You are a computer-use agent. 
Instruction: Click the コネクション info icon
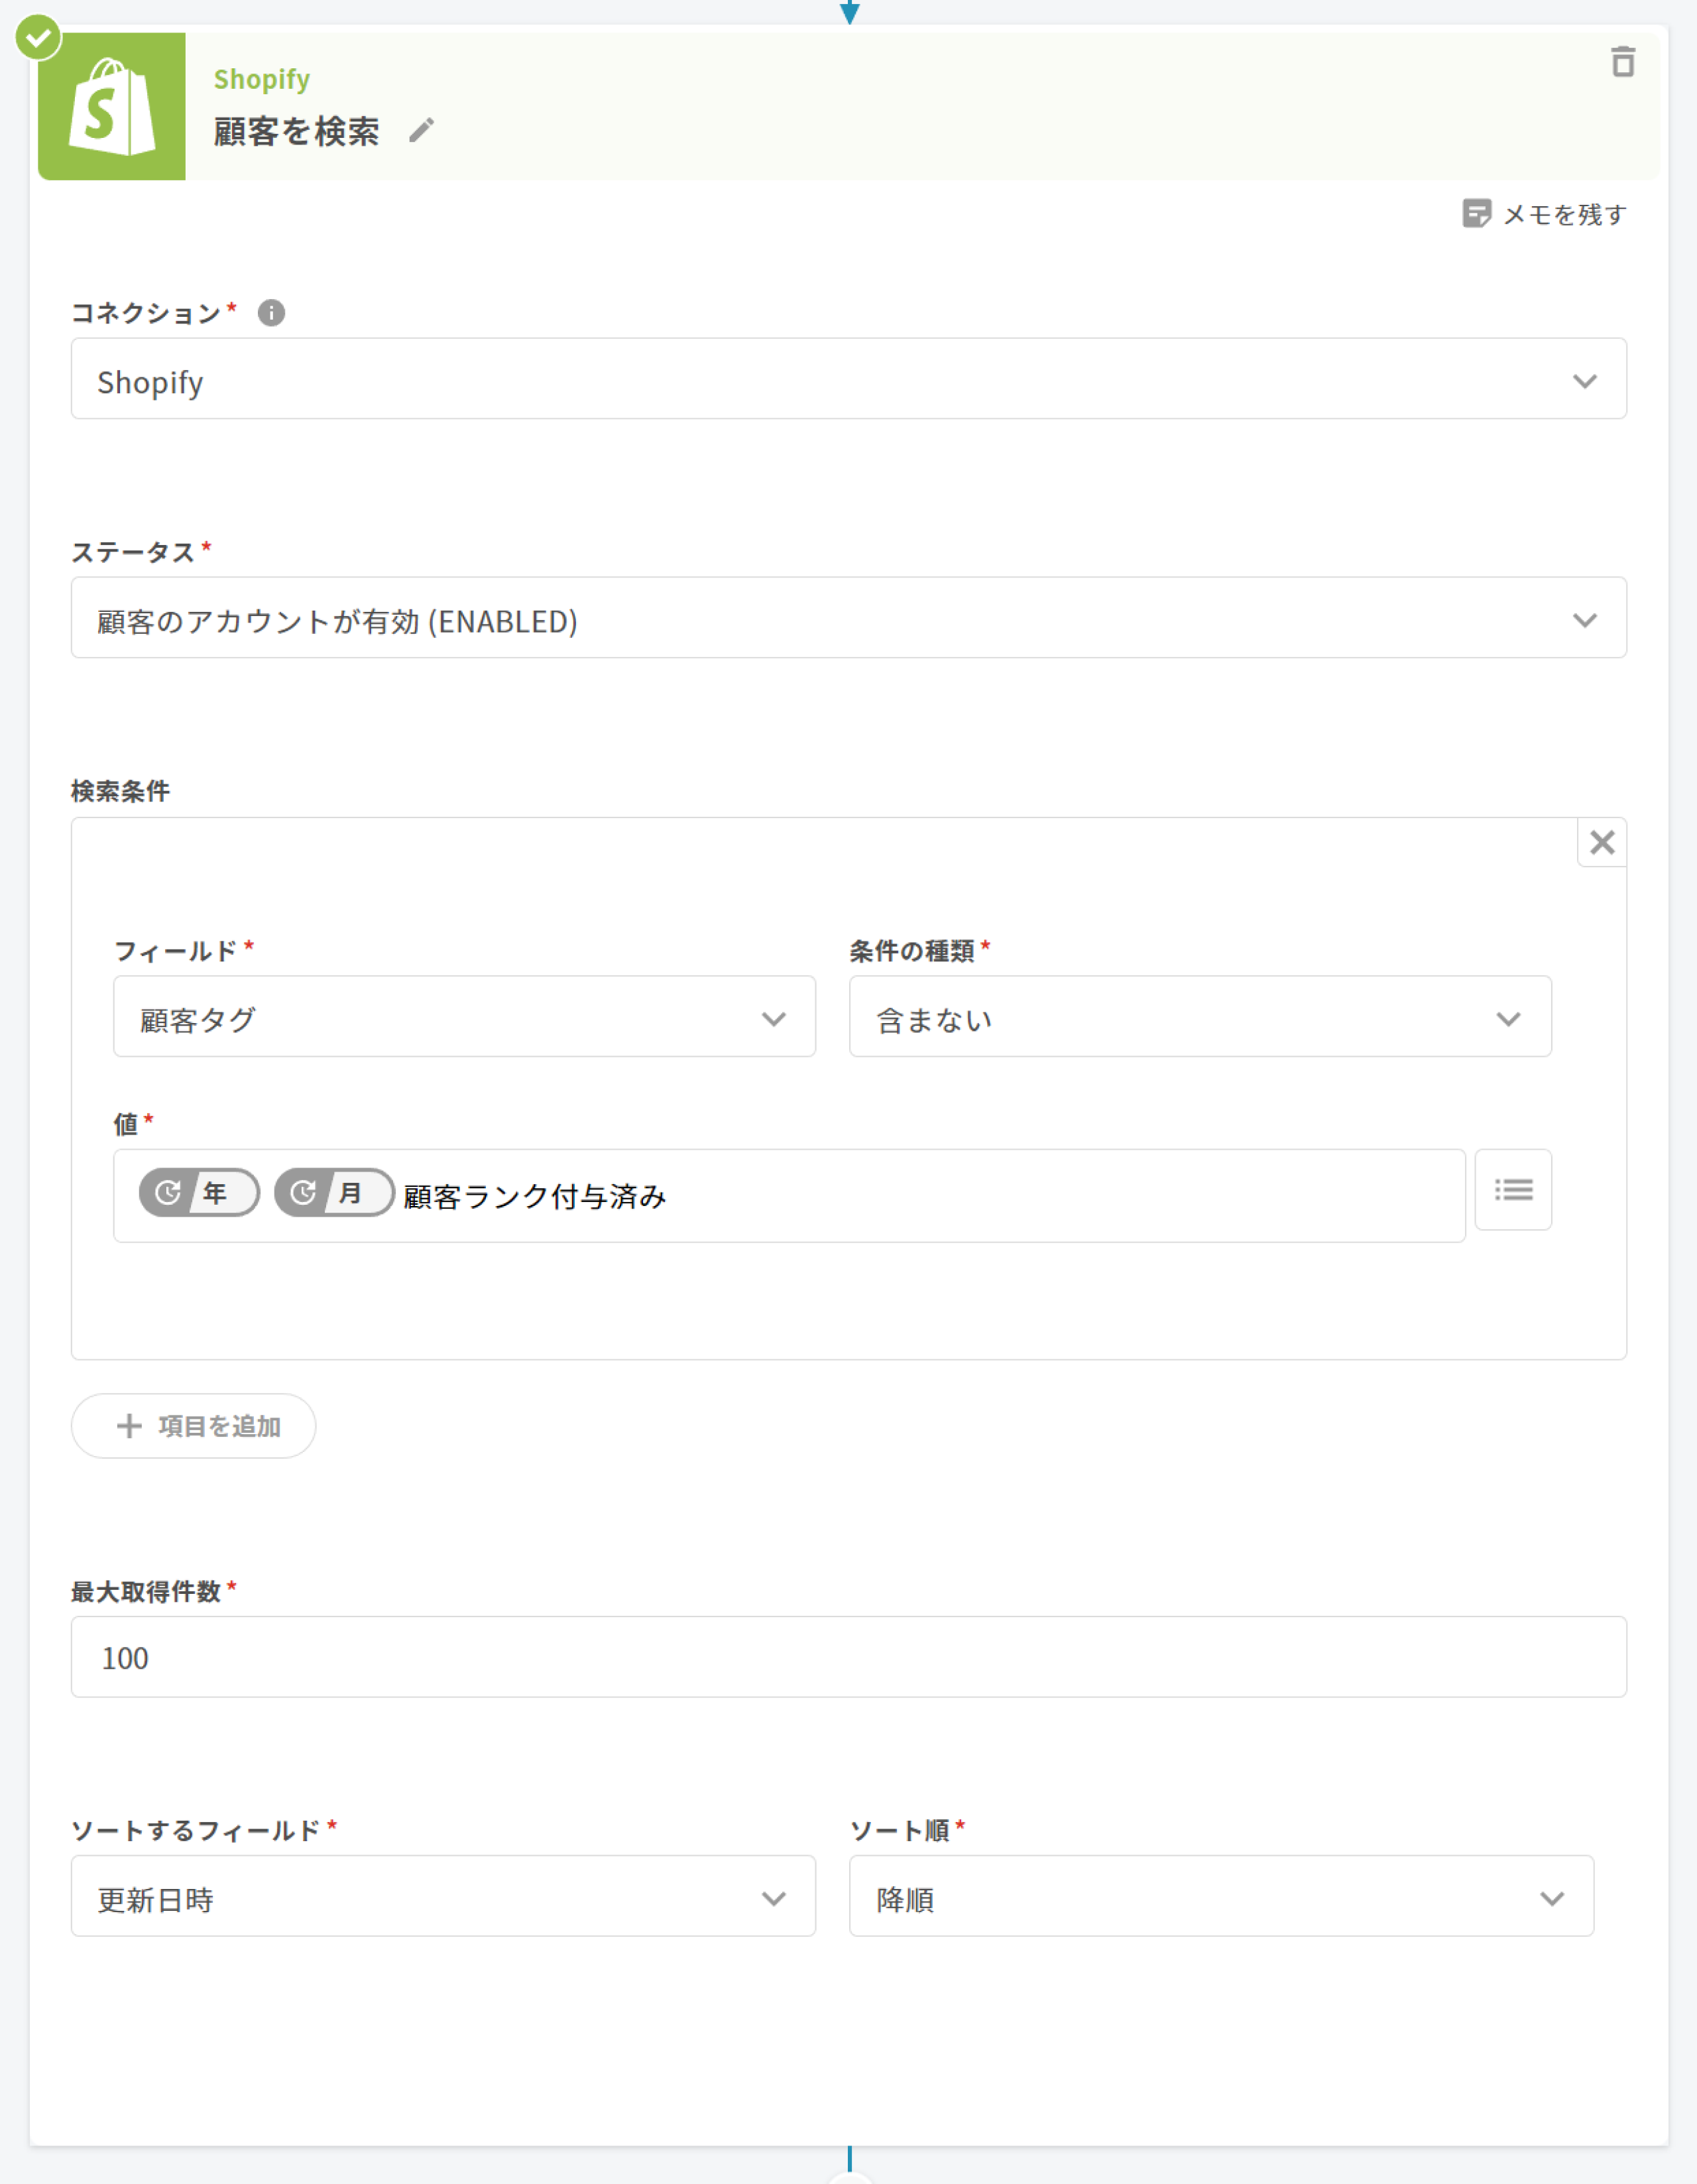[271, 313]
